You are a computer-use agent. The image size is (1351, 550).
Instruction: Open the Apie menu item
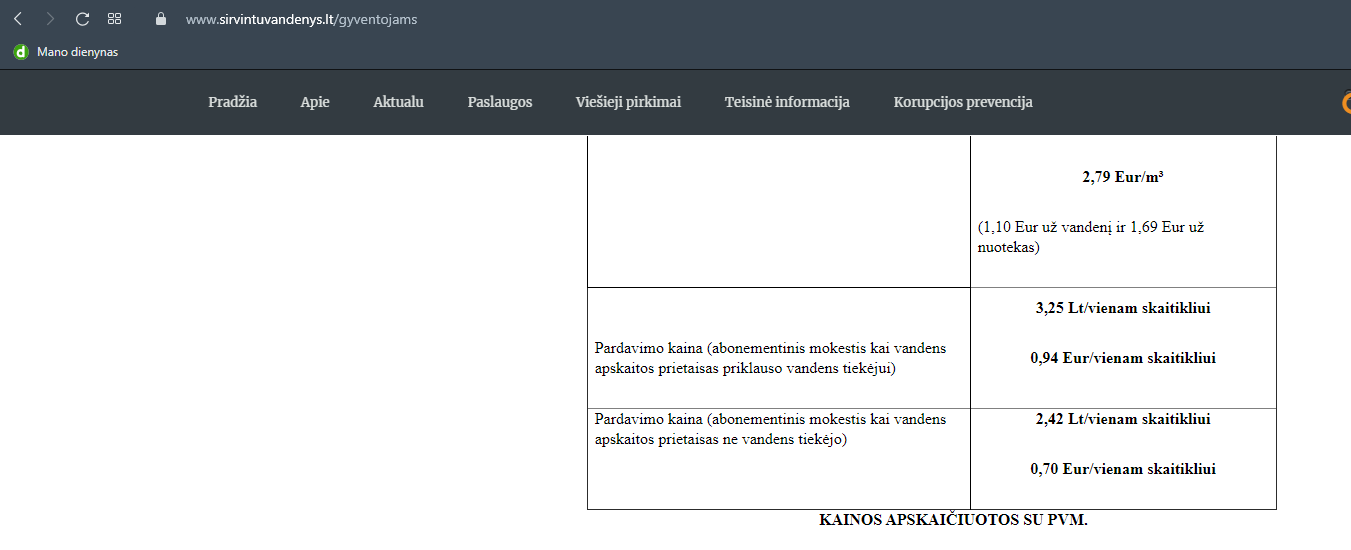click(x=315, y=102)
